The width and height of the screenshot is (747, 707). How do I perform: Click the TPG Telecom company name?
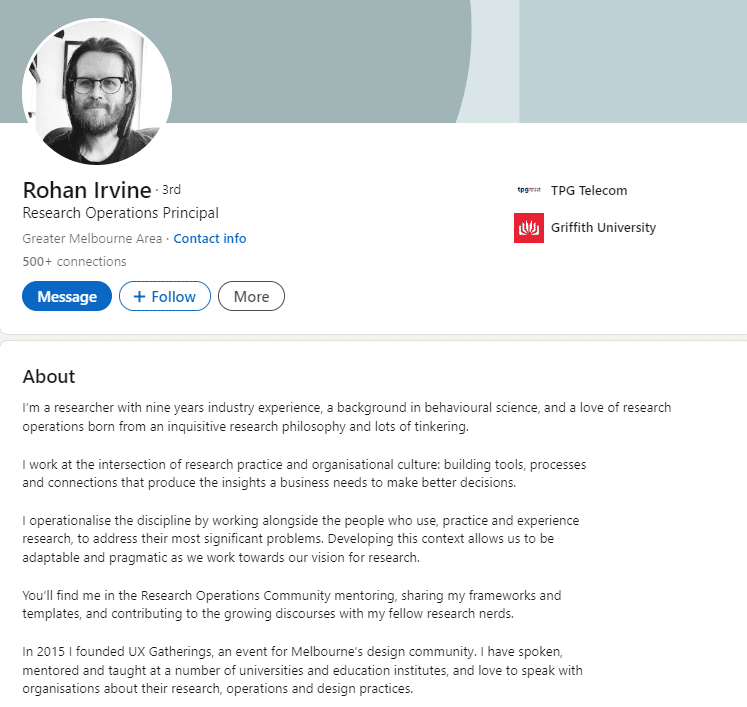pyautogui.click(x=589, y=191)
